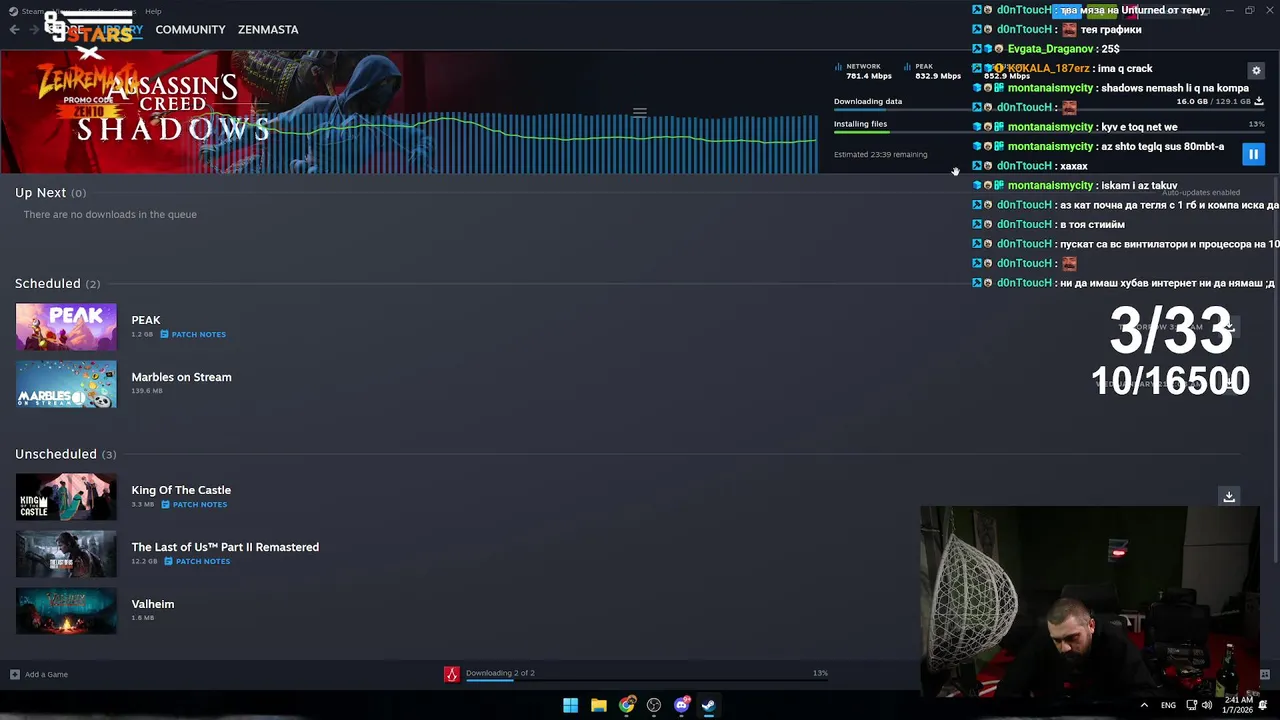Open the downloads settings gear
Screen dimensions: 1280x720
click(1256, 71)
